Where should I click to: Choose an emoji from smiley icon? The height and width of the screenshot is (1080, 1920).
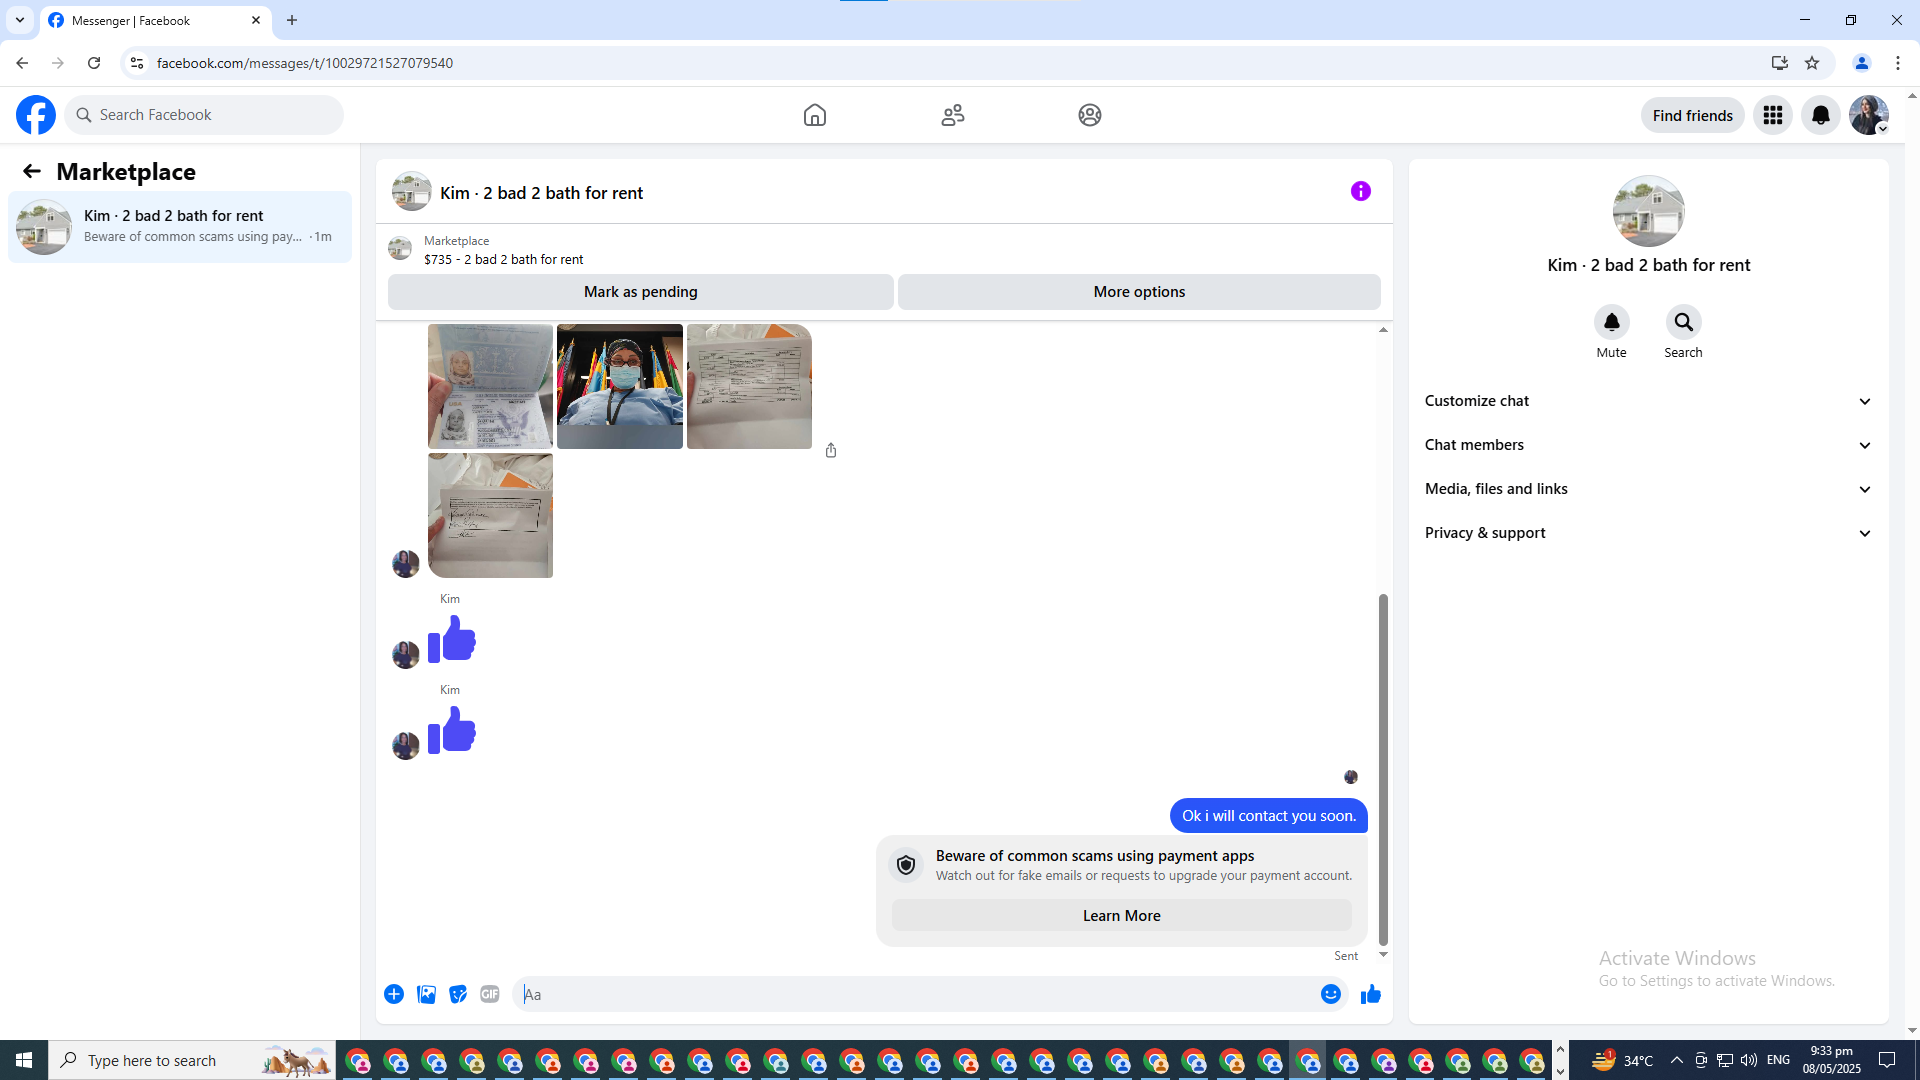pos(1330,994)
